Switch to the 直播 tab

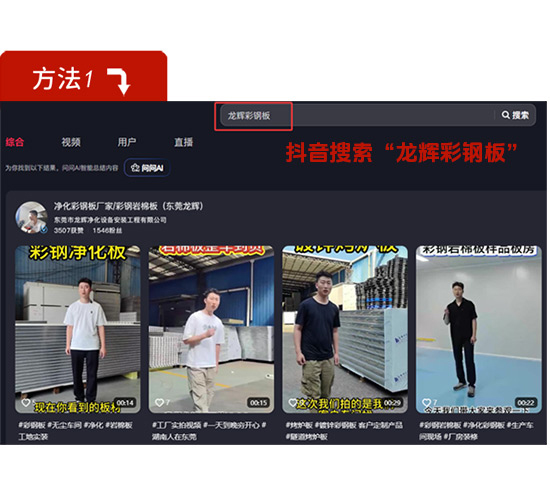tap(184, 142)
